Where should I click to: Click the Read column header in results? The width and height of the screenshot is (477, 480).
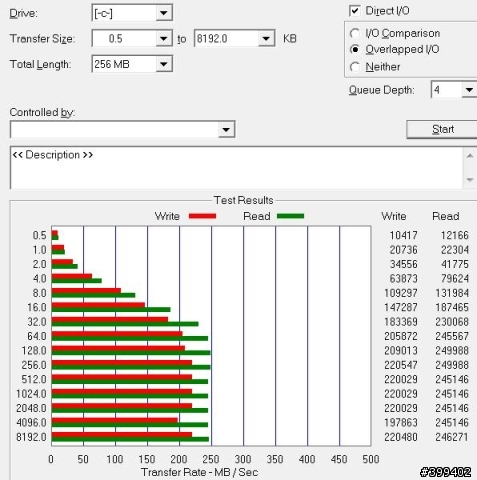coord(446,216)
